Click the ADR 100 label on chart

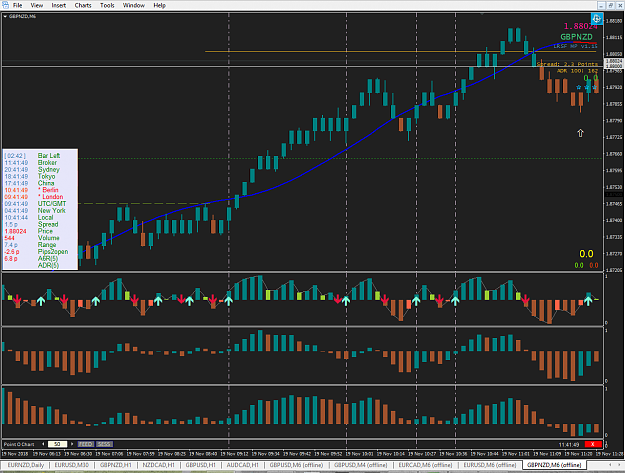point(577,71)
